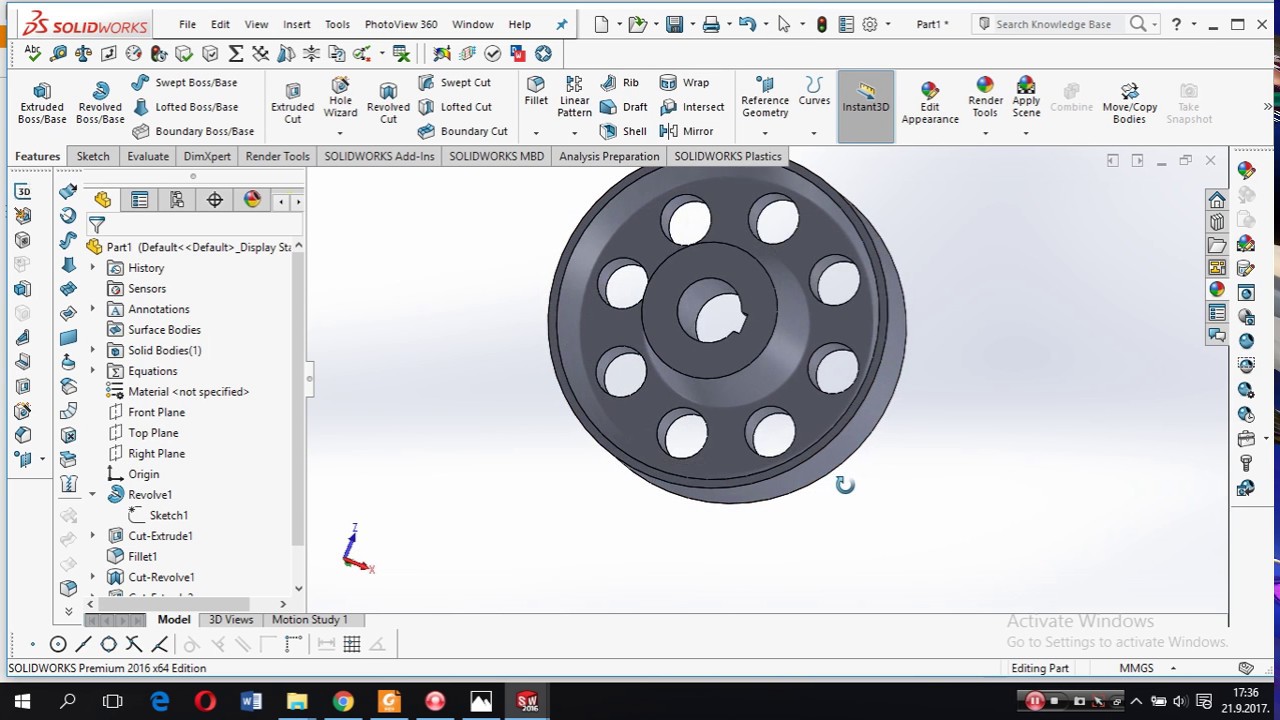Switch to the Render Tools tab
This screenshot has height=720, width=1280.
point(277,156)
